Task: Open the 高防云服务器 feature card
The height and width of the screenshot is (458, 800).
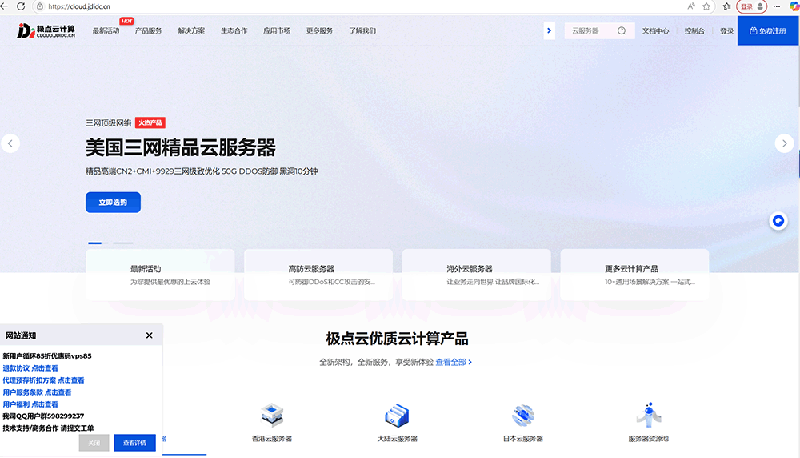Action: [318, 274]
